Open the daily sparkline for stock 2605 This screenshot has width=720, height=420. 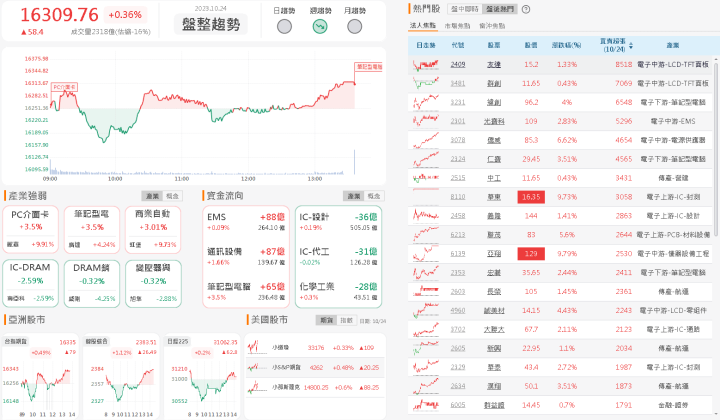click(425, 348)
